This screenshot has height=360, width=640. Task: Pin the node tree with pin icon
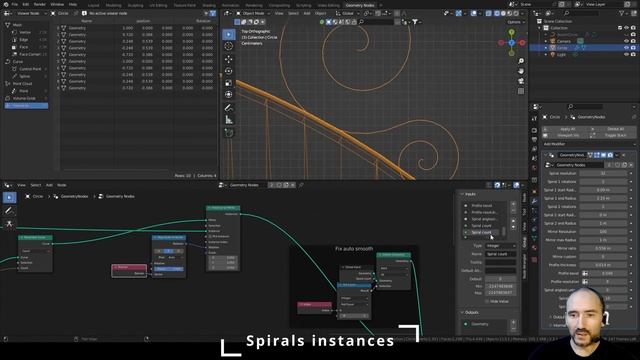[x=301, y=185]
